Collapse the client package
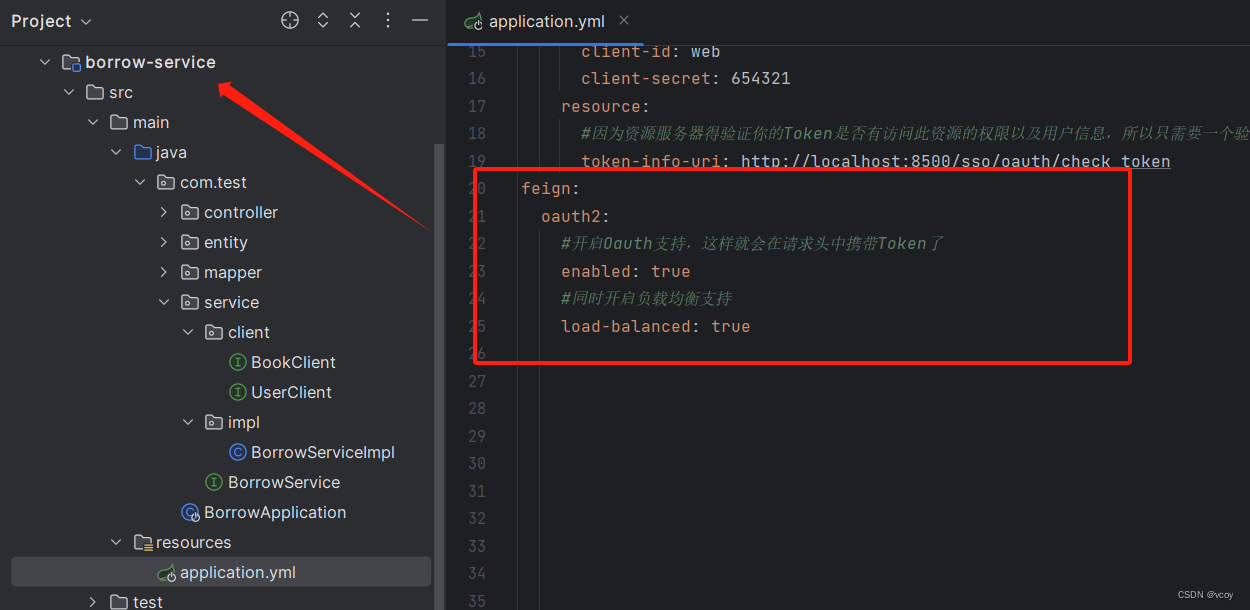 [x=188, y=332]
